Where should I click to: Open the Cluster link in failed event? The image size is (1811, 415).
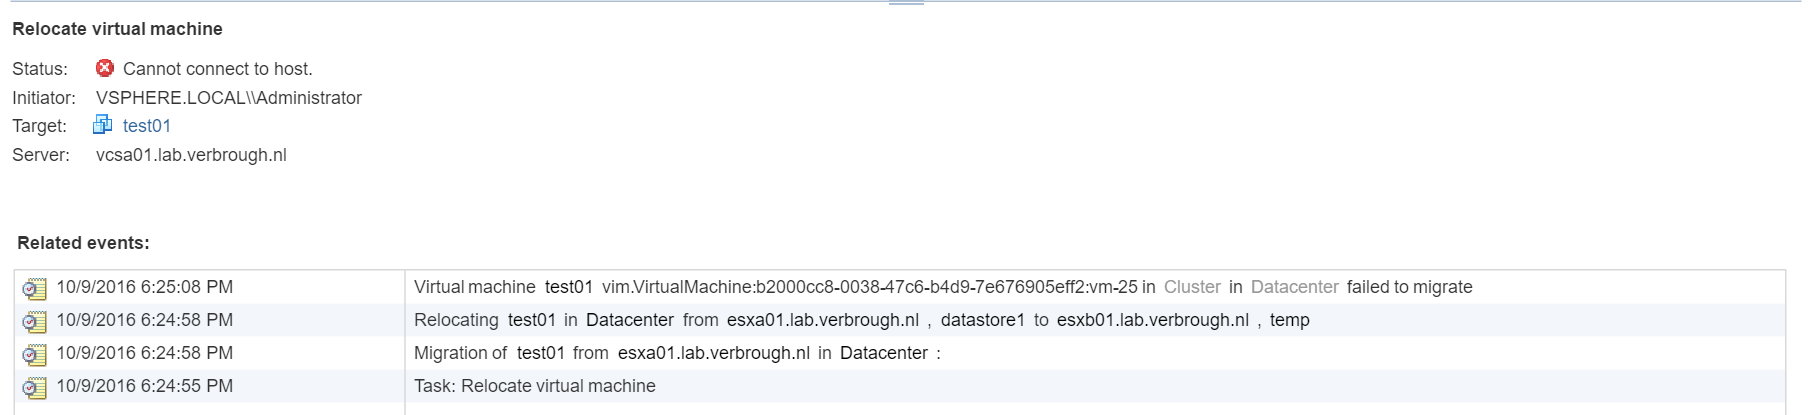coord(1191,287)
